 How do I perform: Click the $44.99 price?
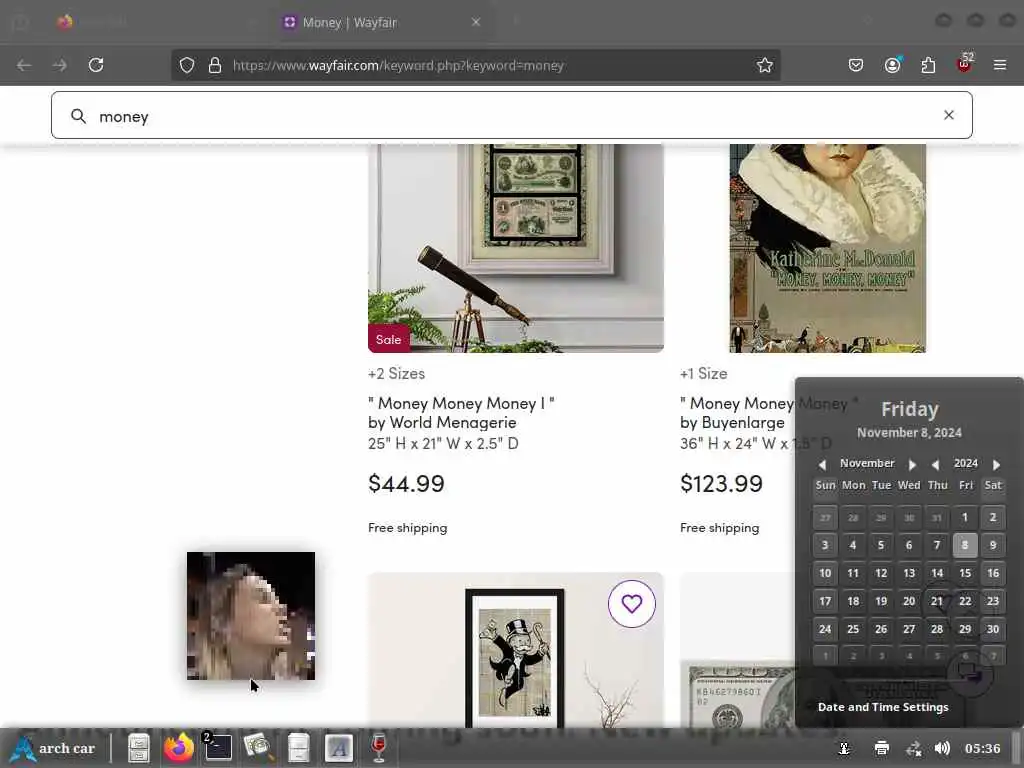click(x=406, y=483)
